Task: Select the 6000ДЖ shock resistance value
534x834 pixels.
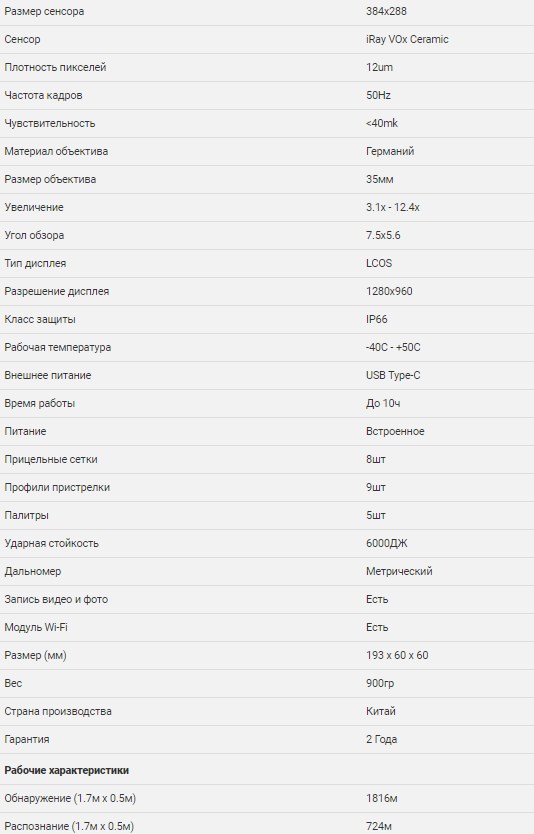Action: [x=387, y=544]
